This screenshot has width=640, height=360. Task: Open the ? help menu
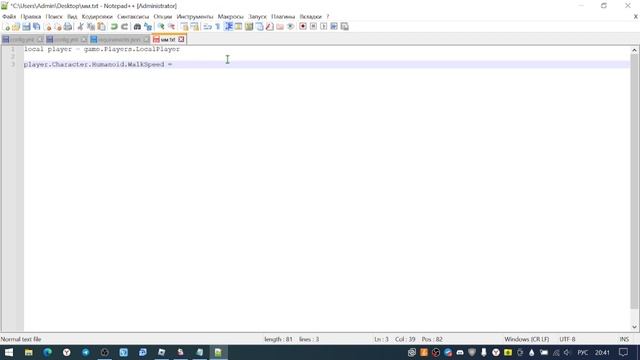coord(327,17)
